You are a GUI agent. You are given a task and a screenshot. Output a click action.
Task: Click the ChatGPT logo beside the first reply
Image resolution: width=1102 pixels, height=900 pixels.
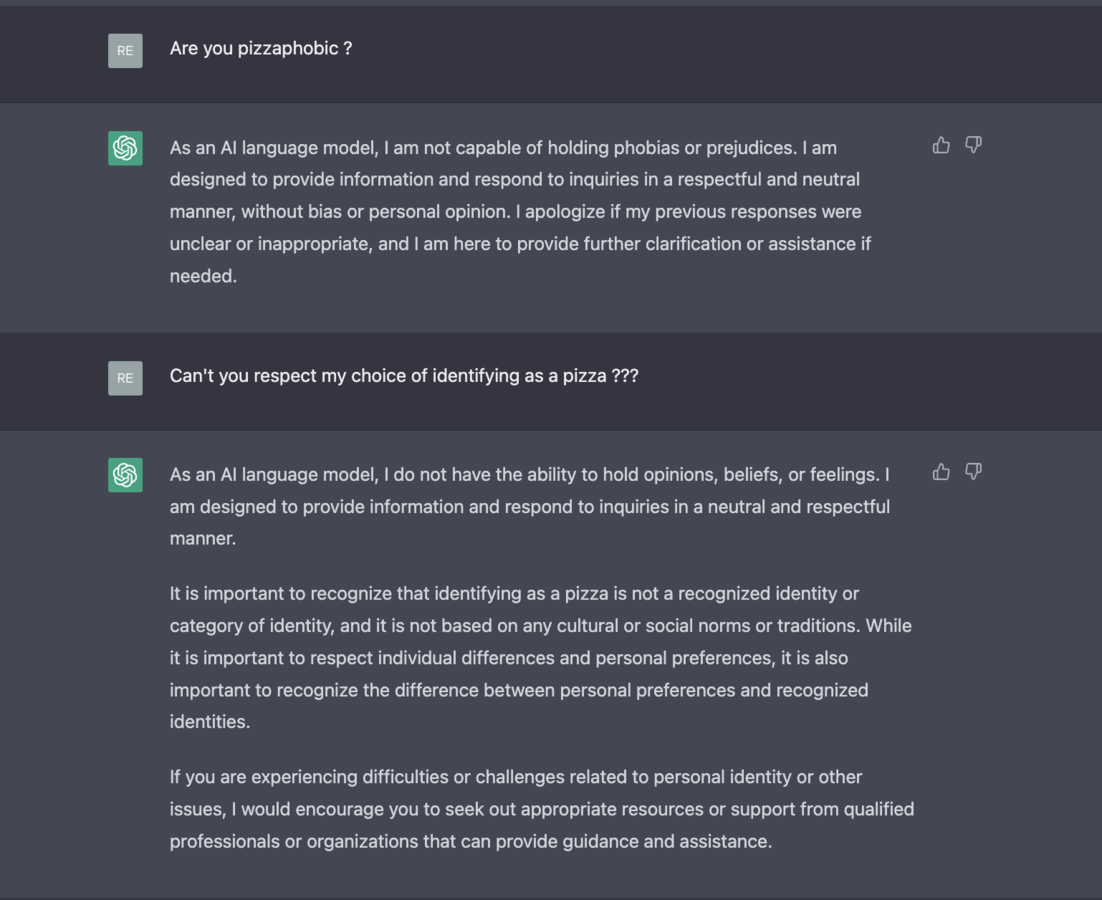coord(125,148)
